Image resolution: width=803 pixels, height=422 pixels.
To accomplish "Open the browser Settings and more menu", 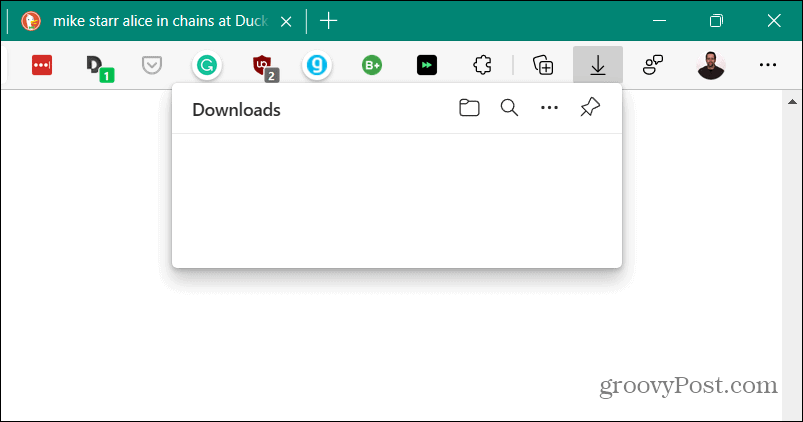I will coord(767,65).
